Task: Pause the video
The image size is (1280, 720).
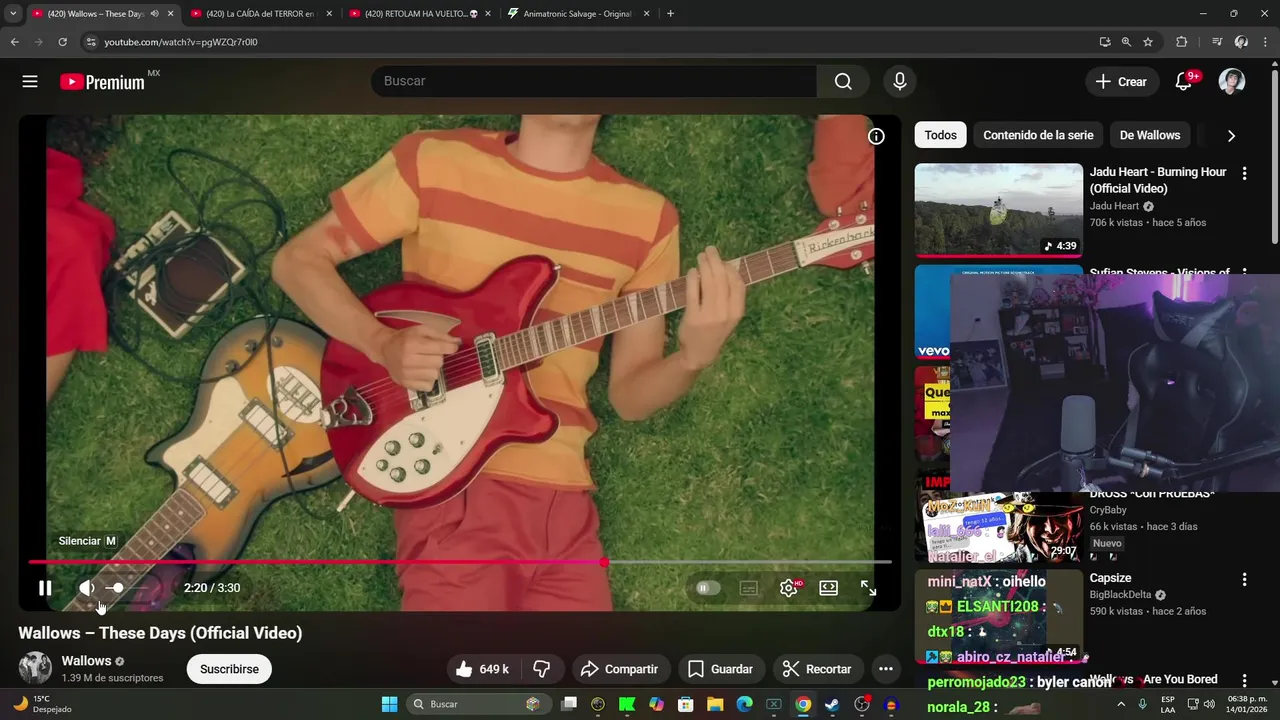Action: click(x=45, y=588)
